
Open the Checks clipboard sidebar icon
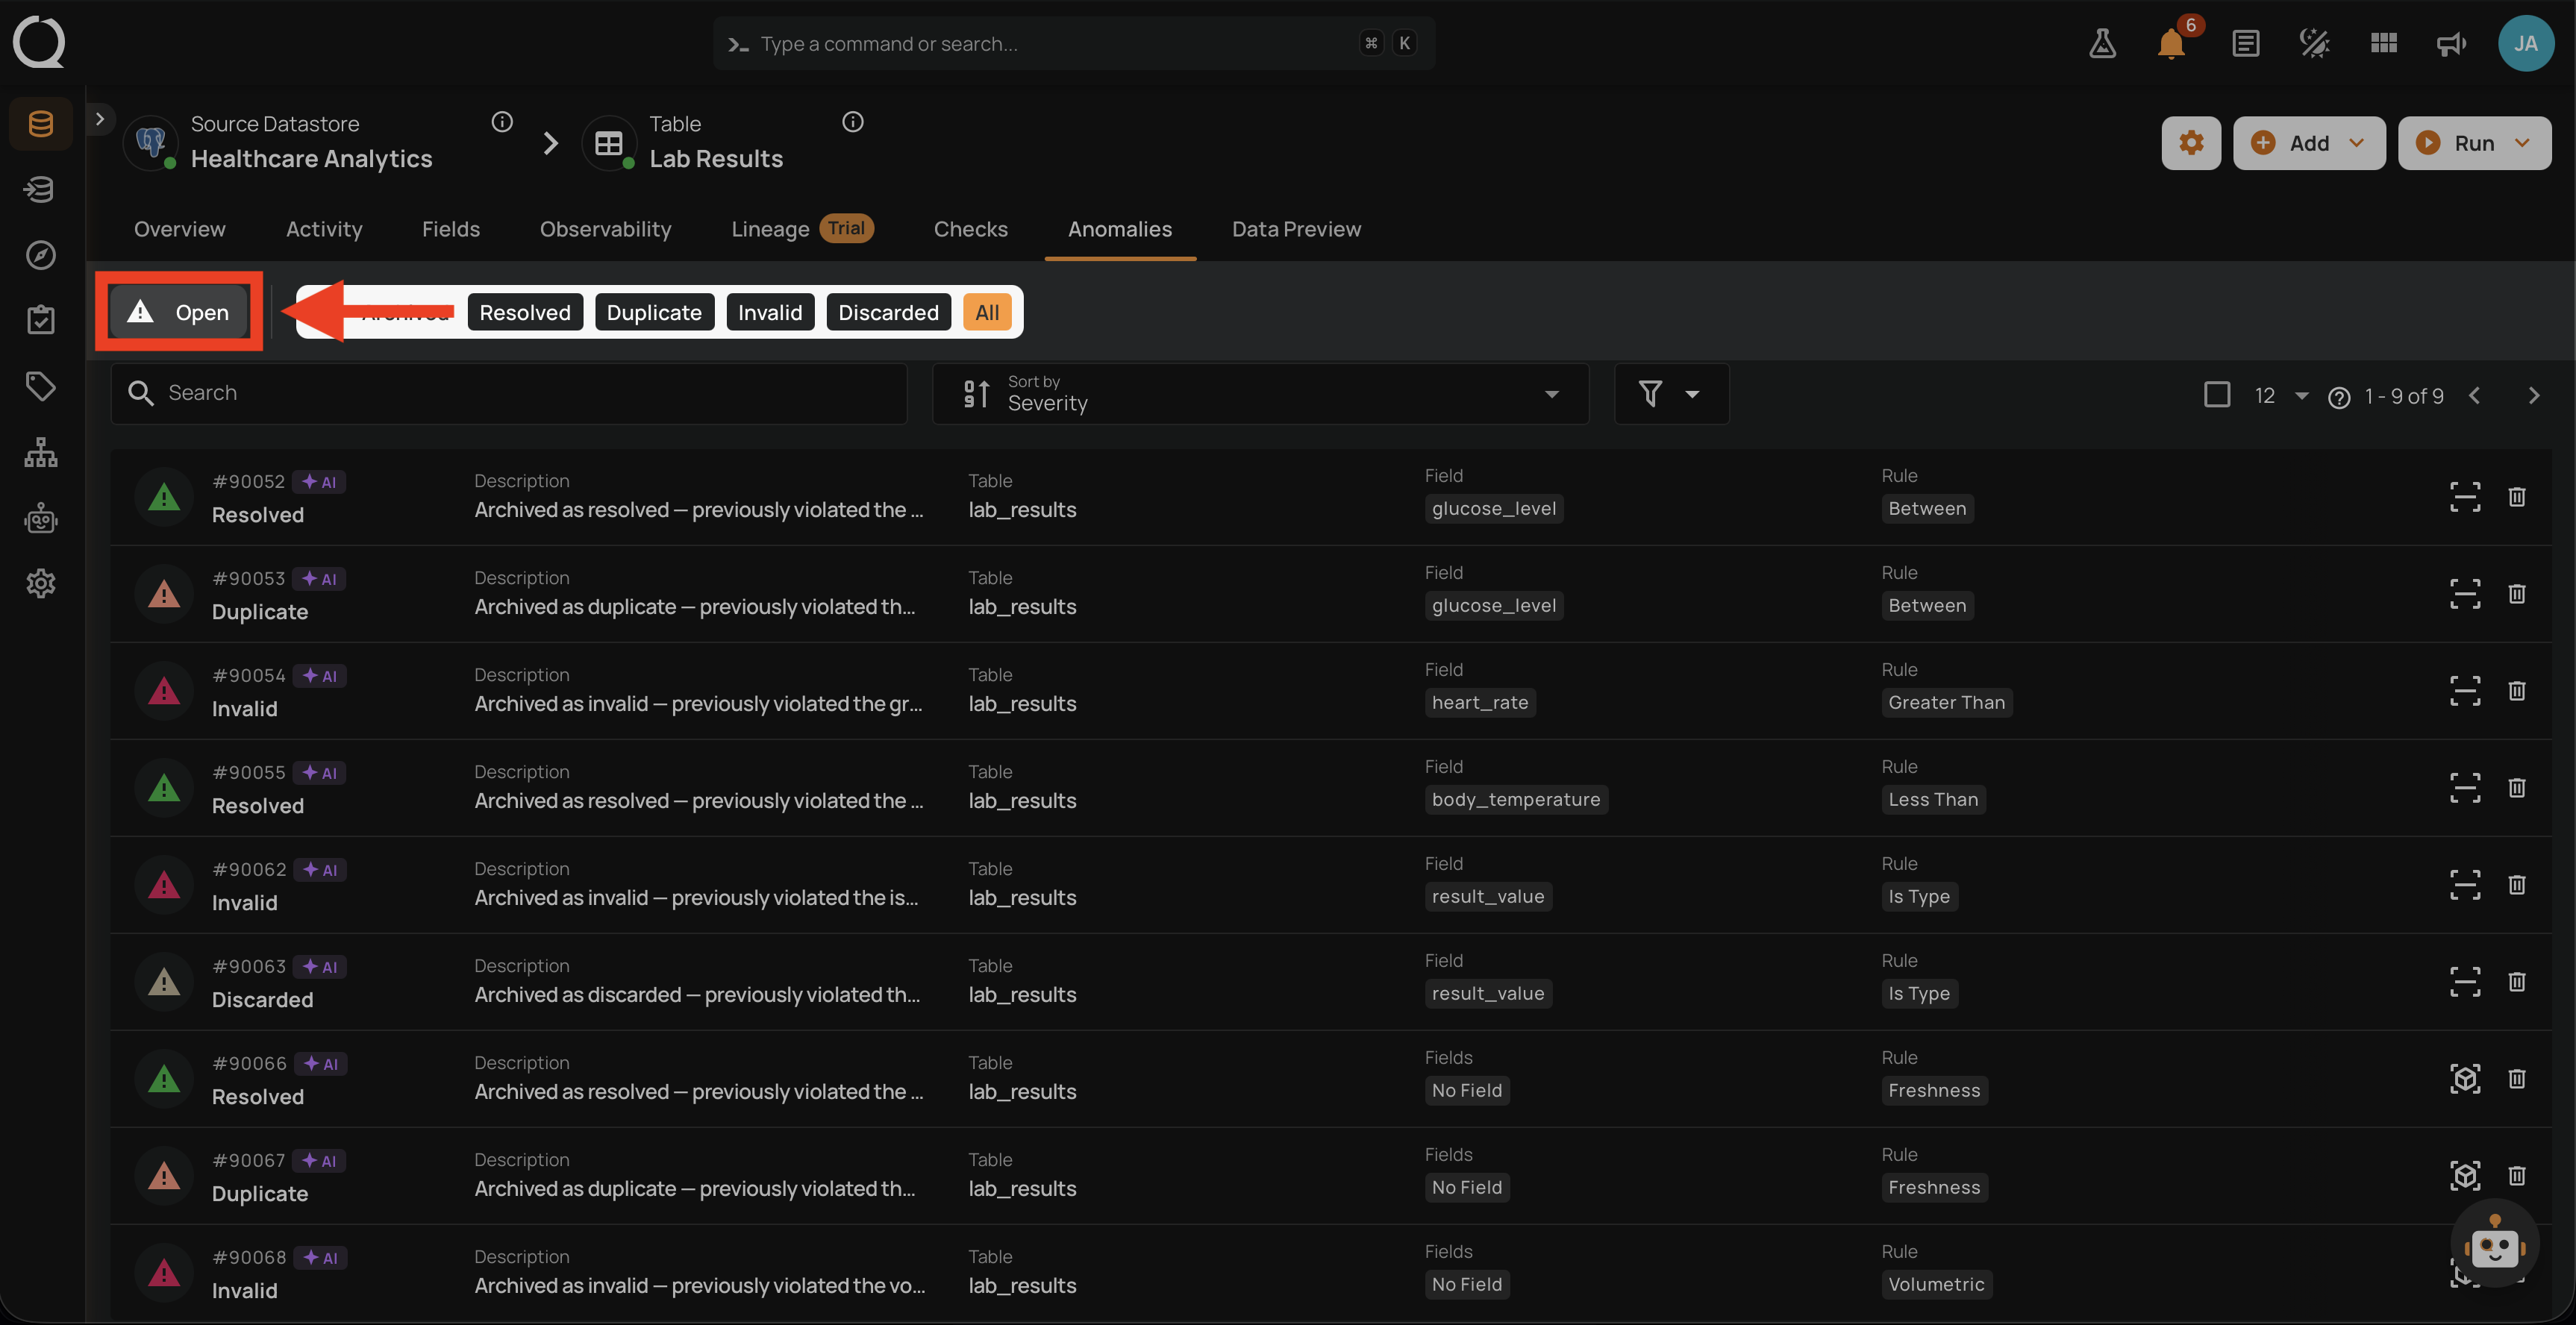41,320
